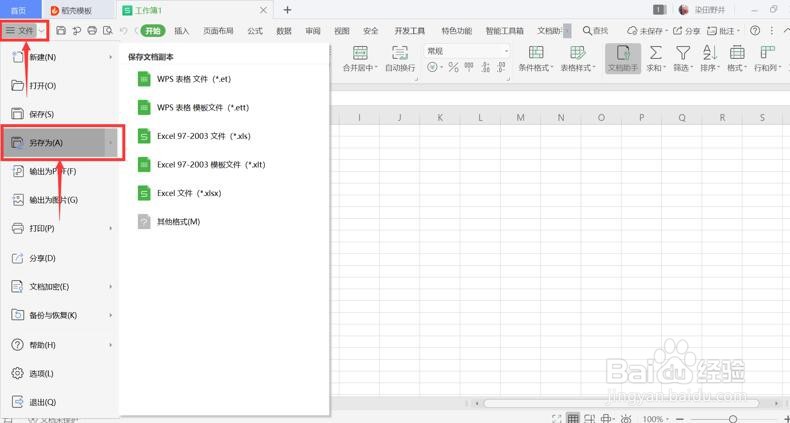The image size is (790, 423).
Task: Click the Print Preview icon in quick toolbar
Action: pos(107,31)
